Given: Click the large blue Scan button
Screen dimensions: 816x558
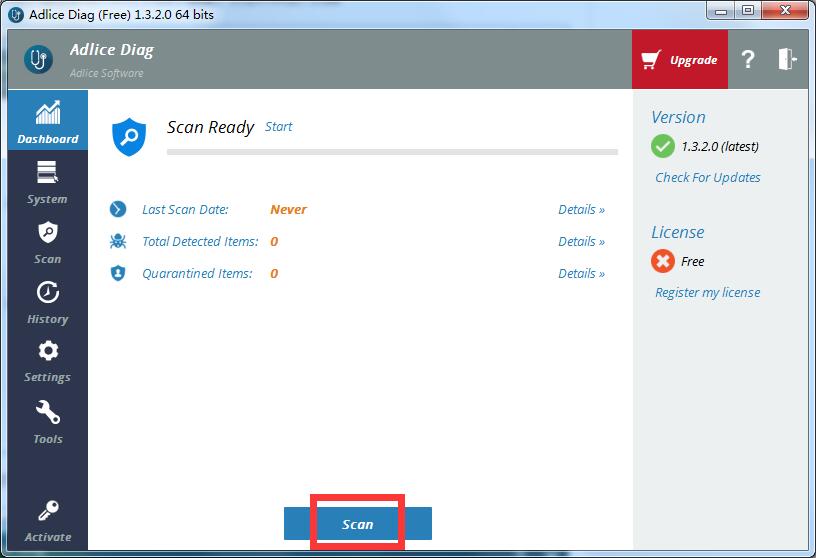Looking at the screenshot, I should click(x=358, y=524).
